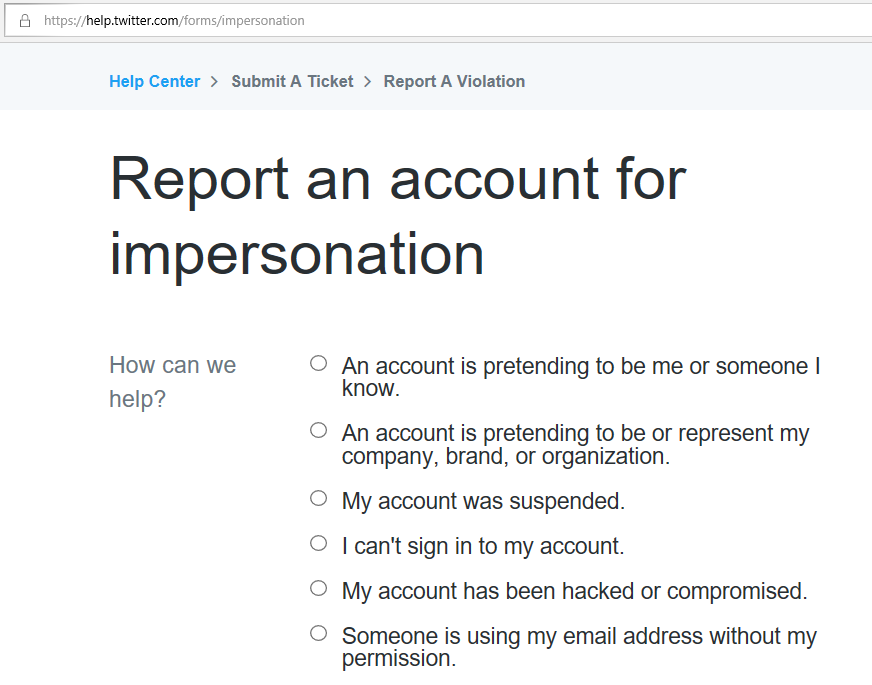Click the label text "My account was suspended."

(483, 500)
